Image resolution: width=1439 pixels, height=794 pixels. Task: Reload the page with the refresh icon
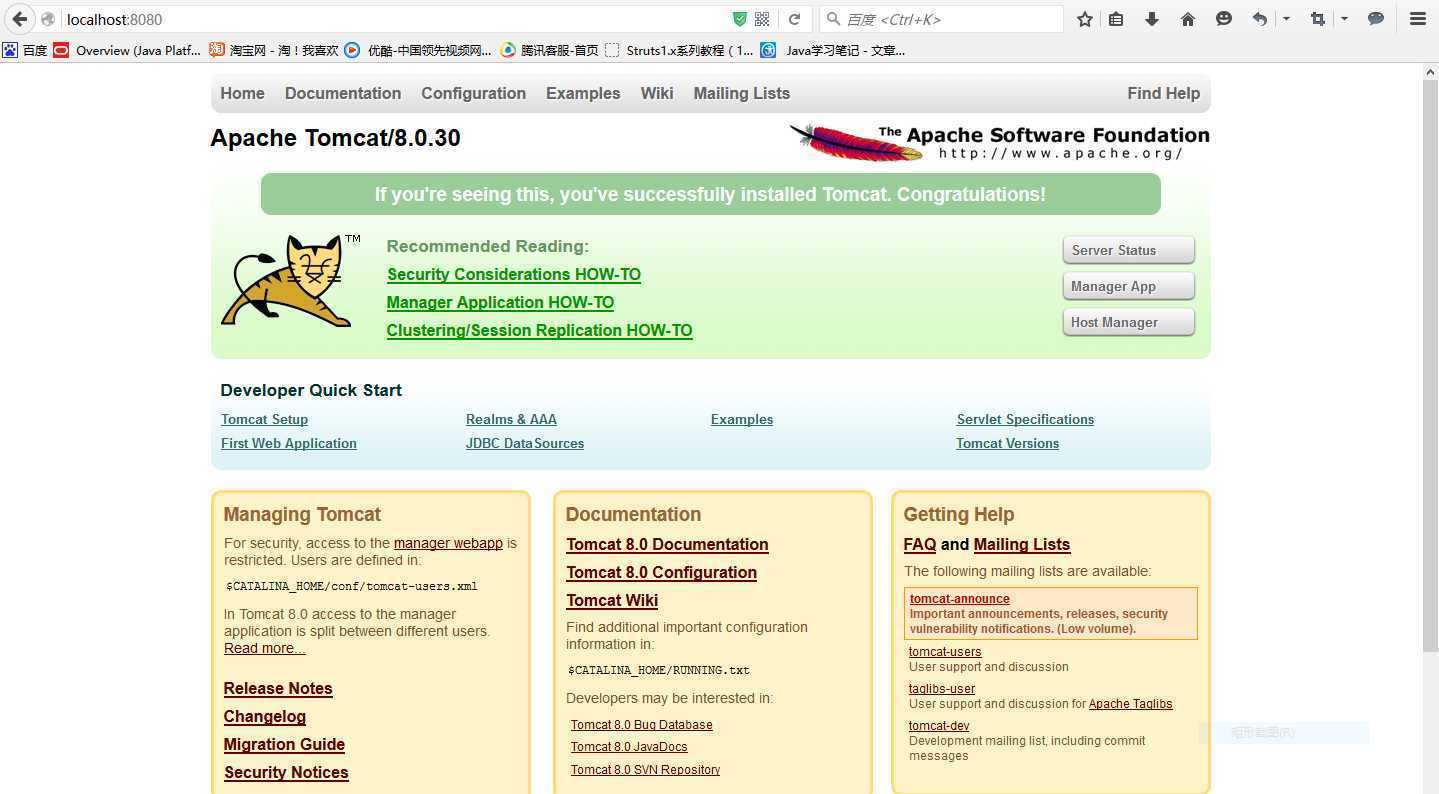[x=794, y=19]
